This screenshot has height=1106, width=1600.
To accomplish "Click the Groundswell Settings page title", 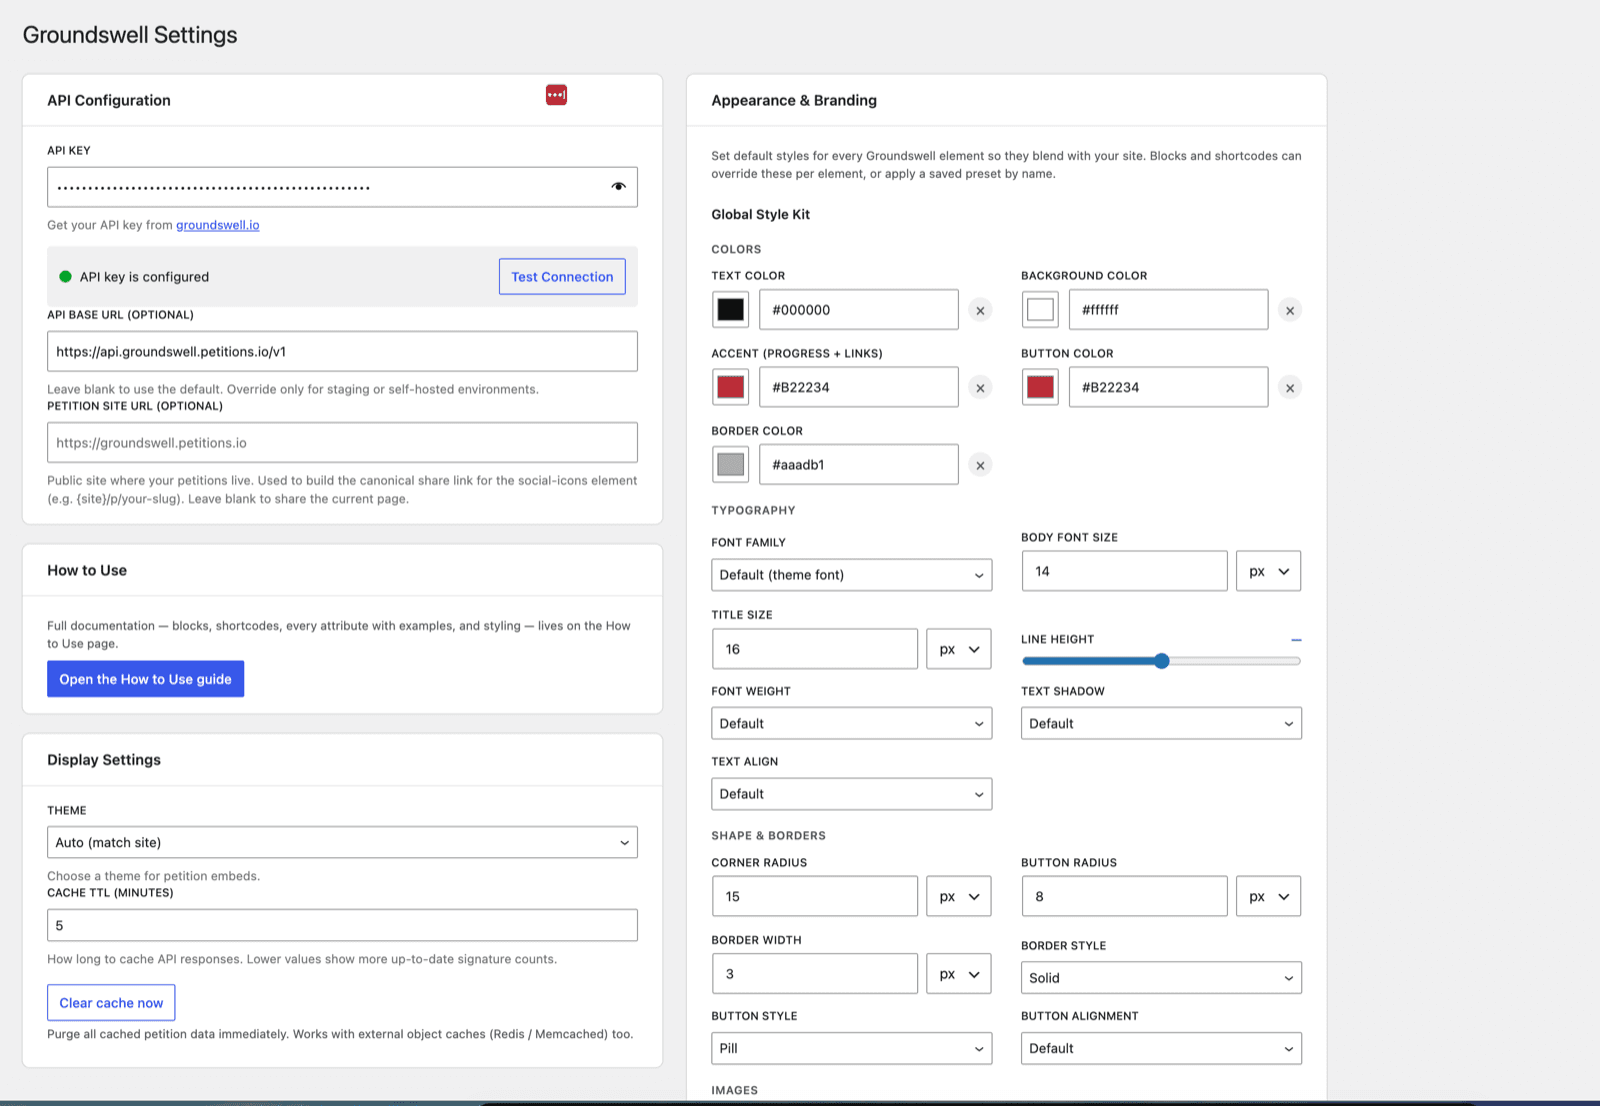I will [x=130, y=35].
